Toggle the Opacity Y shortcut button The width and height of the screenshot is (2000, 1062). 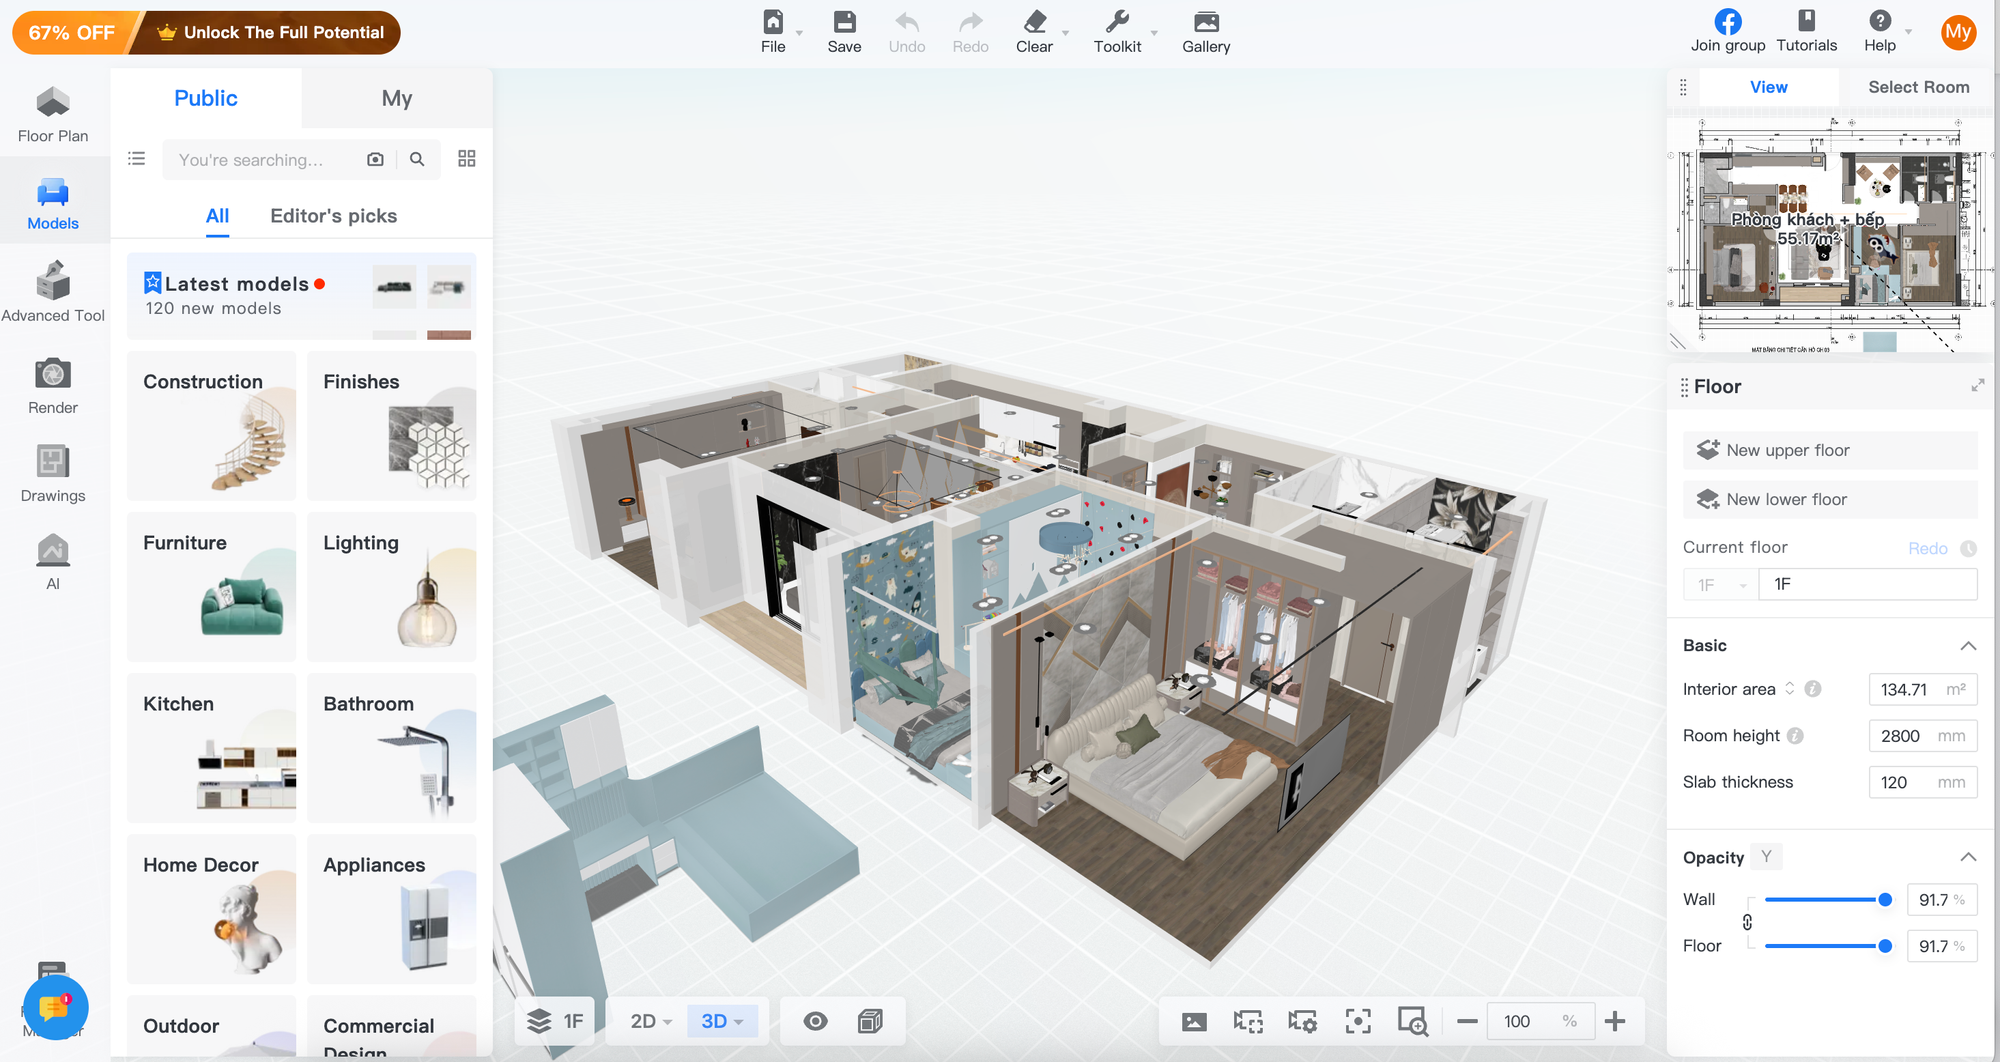[1767, 857]
